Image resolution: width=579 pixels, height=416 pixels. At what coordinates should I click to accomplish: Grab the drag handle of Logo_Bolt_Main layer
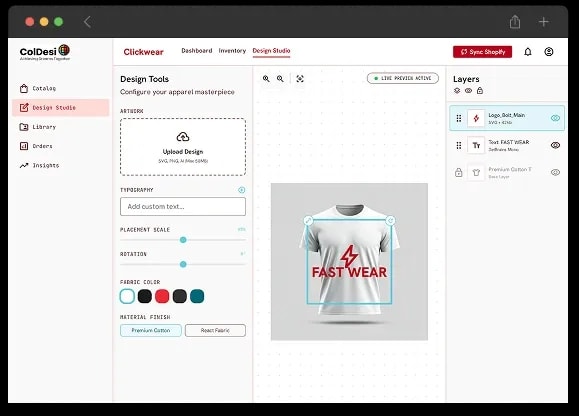459,118
